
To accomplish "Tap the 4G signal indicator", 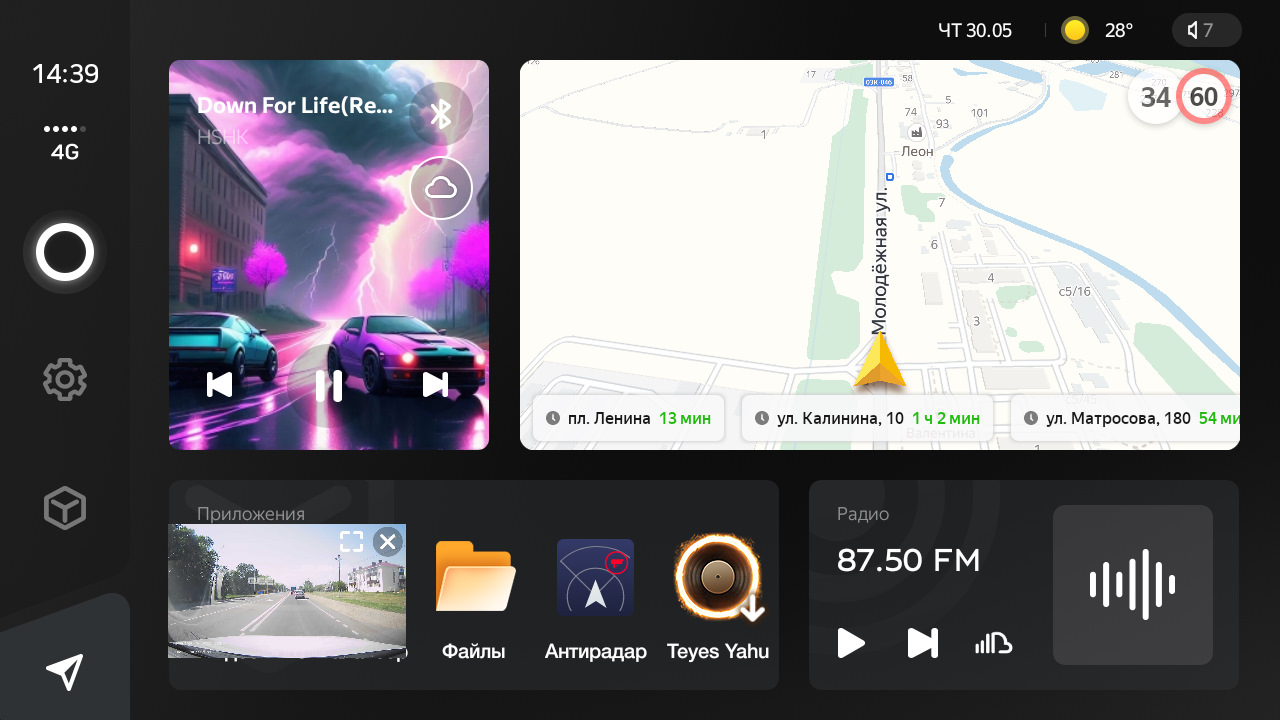I will pyautogui.click(x=65, y=144).
